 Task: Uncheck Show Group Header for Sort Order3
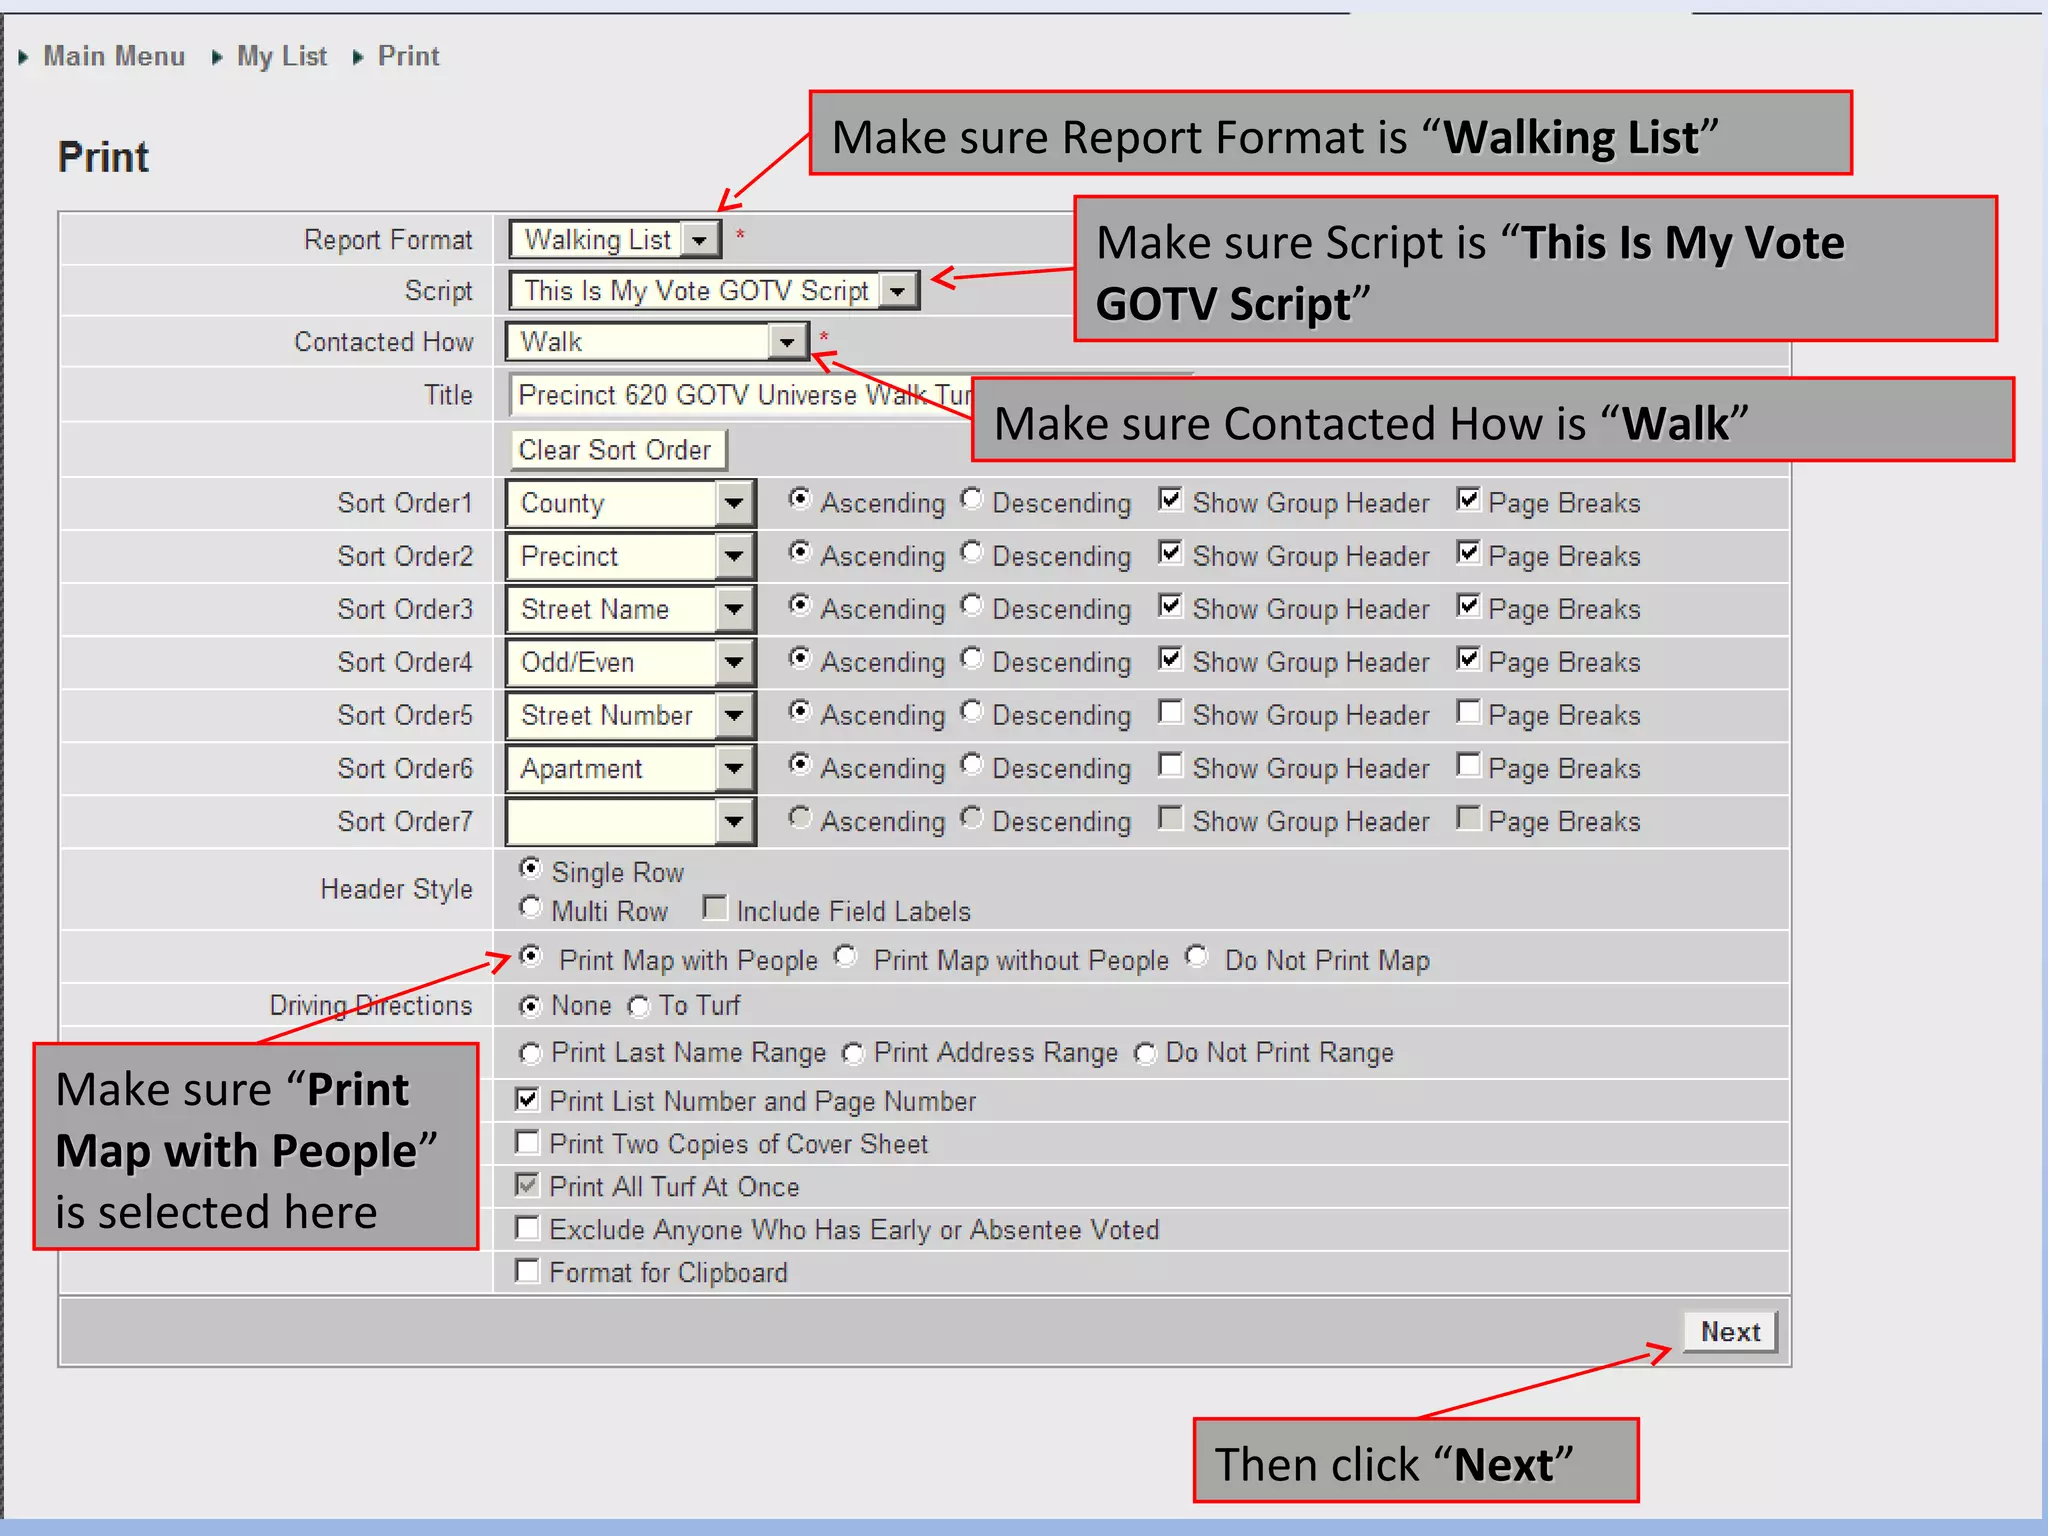[1170, 604]
